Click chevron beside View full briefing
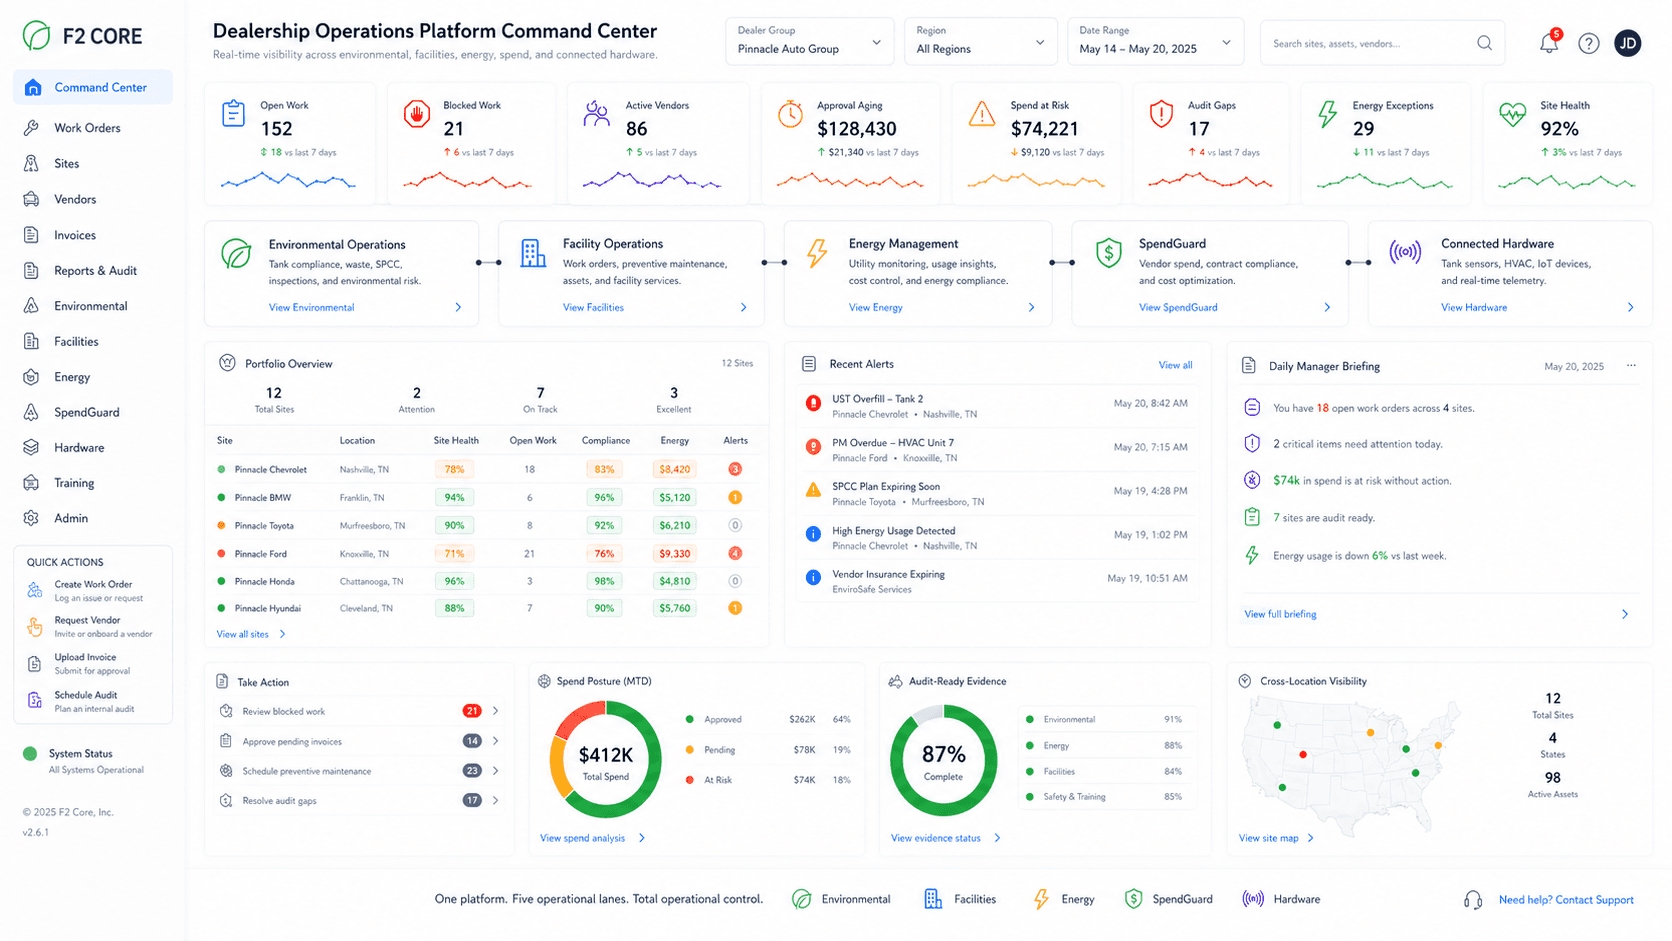The width and height of the screenshot is (1672, 941). point(1624,614)
